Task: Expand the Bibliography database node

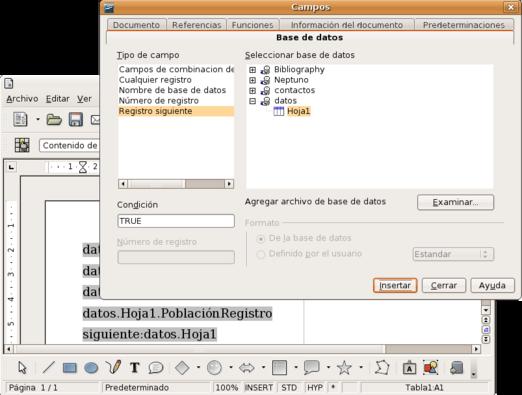Action: coord(253,70)
